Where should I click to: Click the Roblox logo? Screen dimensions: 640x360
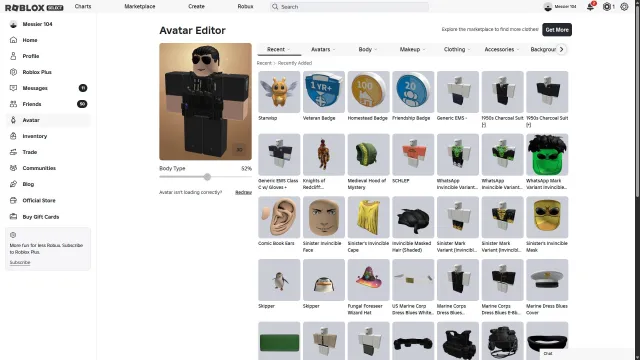(x=34, y=7)
